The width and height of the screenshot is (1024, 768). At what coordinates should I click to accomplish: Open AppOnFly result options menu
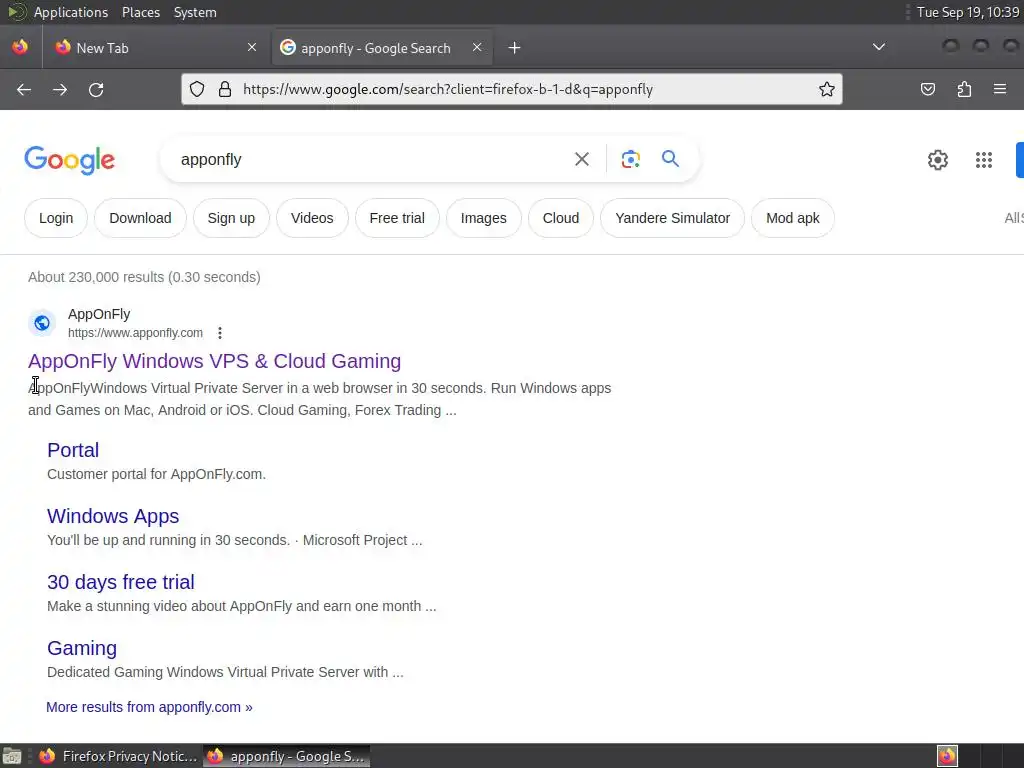(x=220, y=333)
